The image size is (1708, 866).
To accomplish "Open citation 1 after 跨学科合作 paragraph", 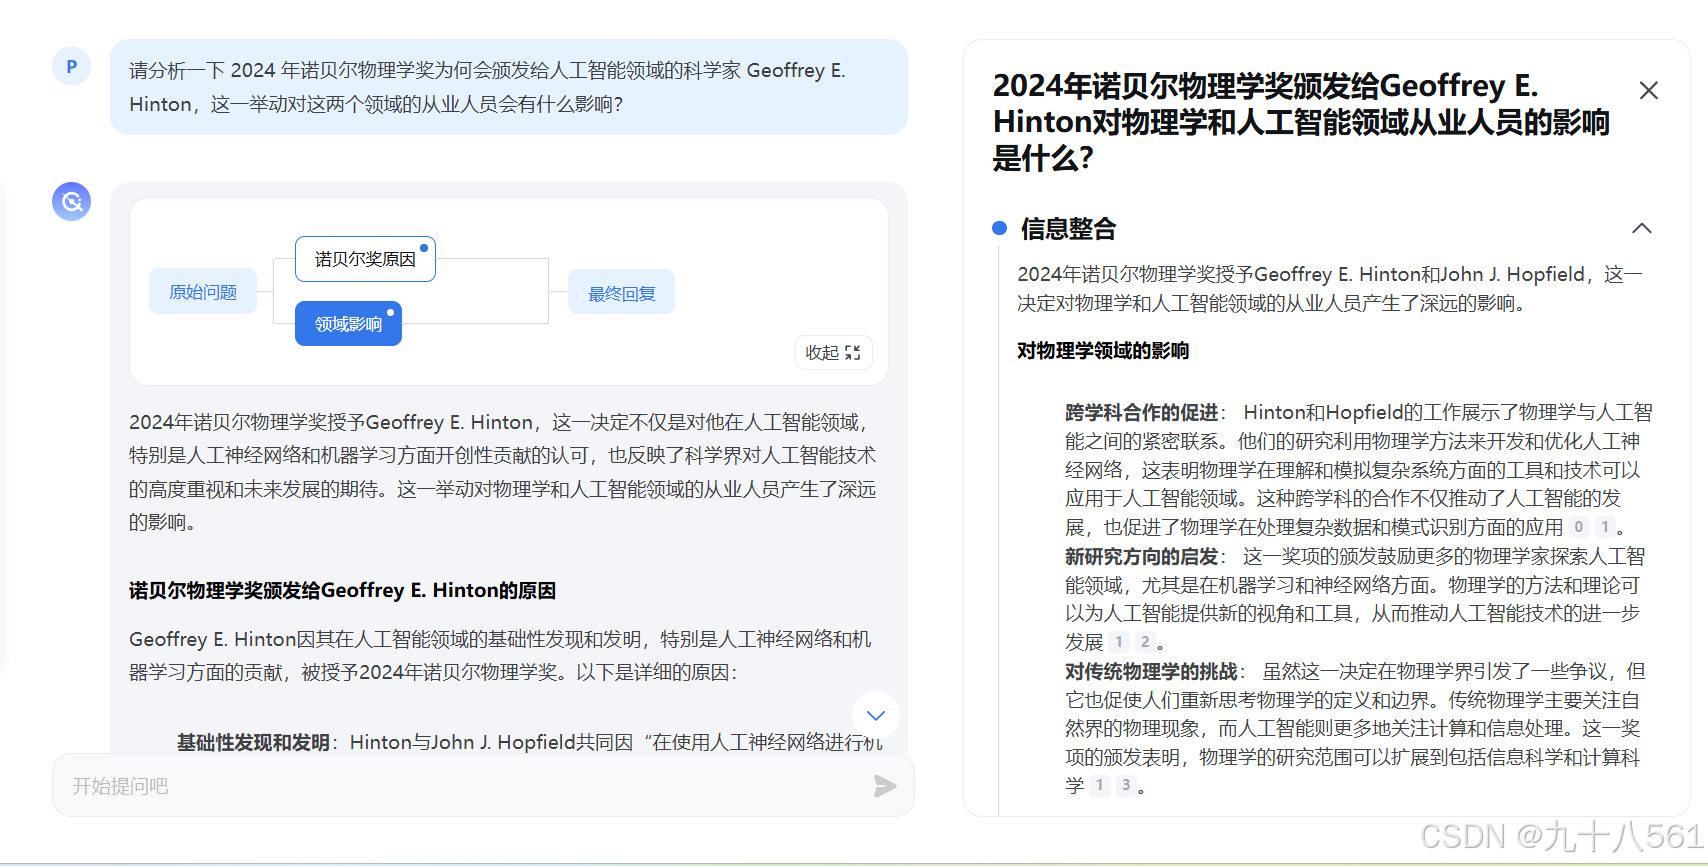I will tap(1605, 527).
